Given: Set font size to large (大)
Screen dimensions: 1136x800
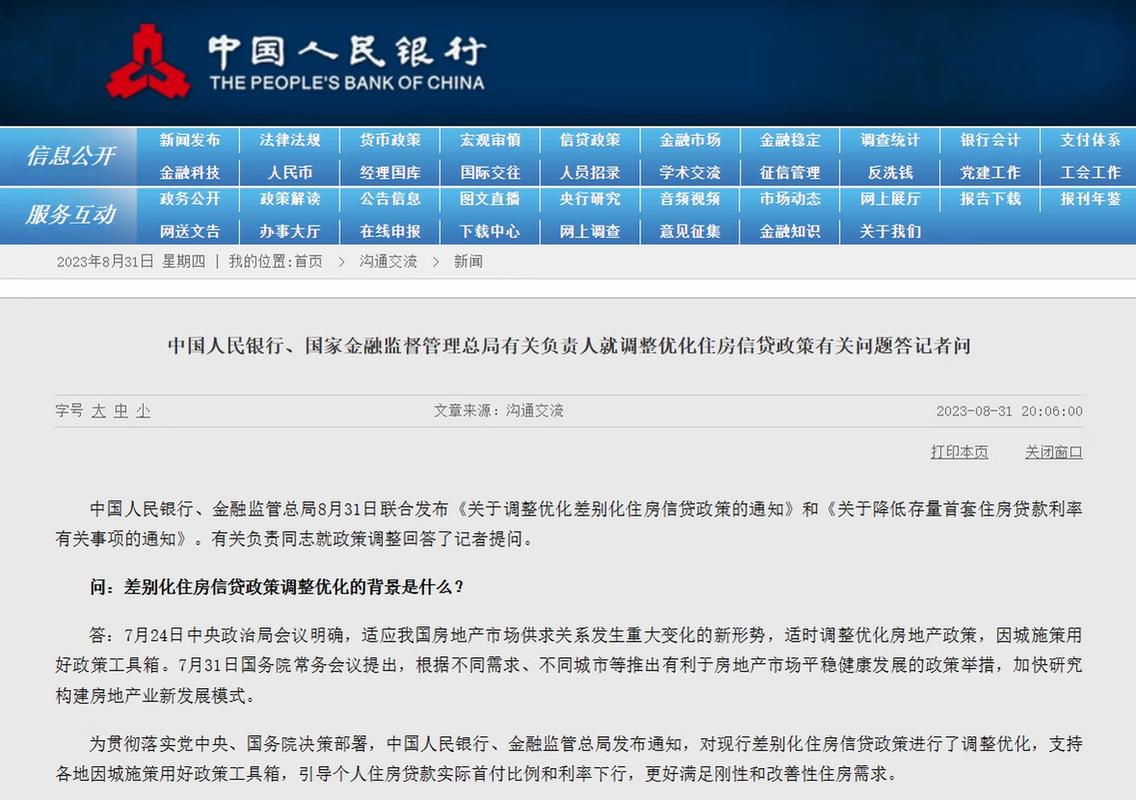Looking at the screenshot, I should (99, 411).
